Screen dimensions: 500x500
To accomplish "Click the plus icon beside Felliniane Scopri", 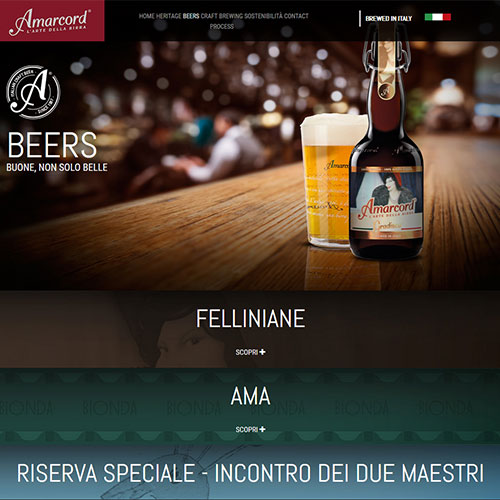I will [x=262, y=352].
